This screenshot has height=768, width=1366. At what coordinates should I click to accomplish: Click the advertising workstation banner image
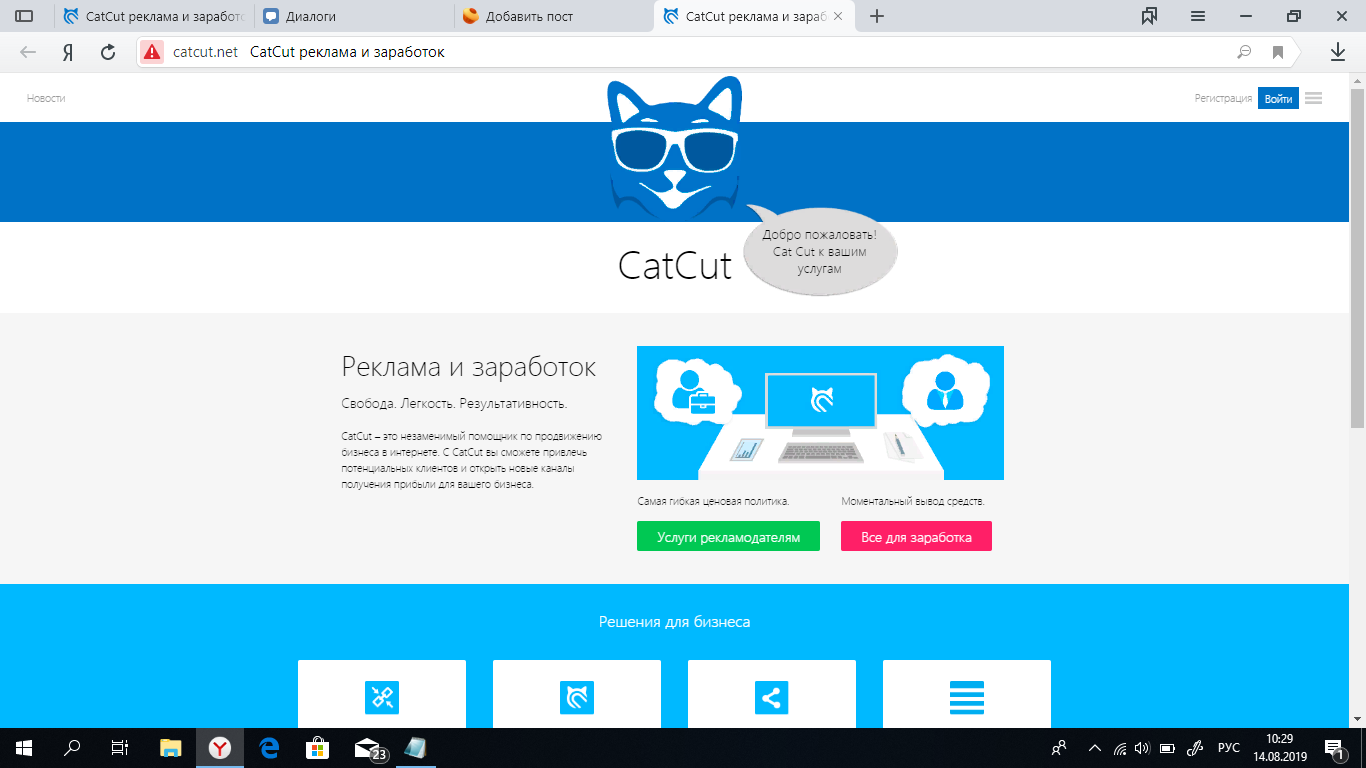(820, 413)
